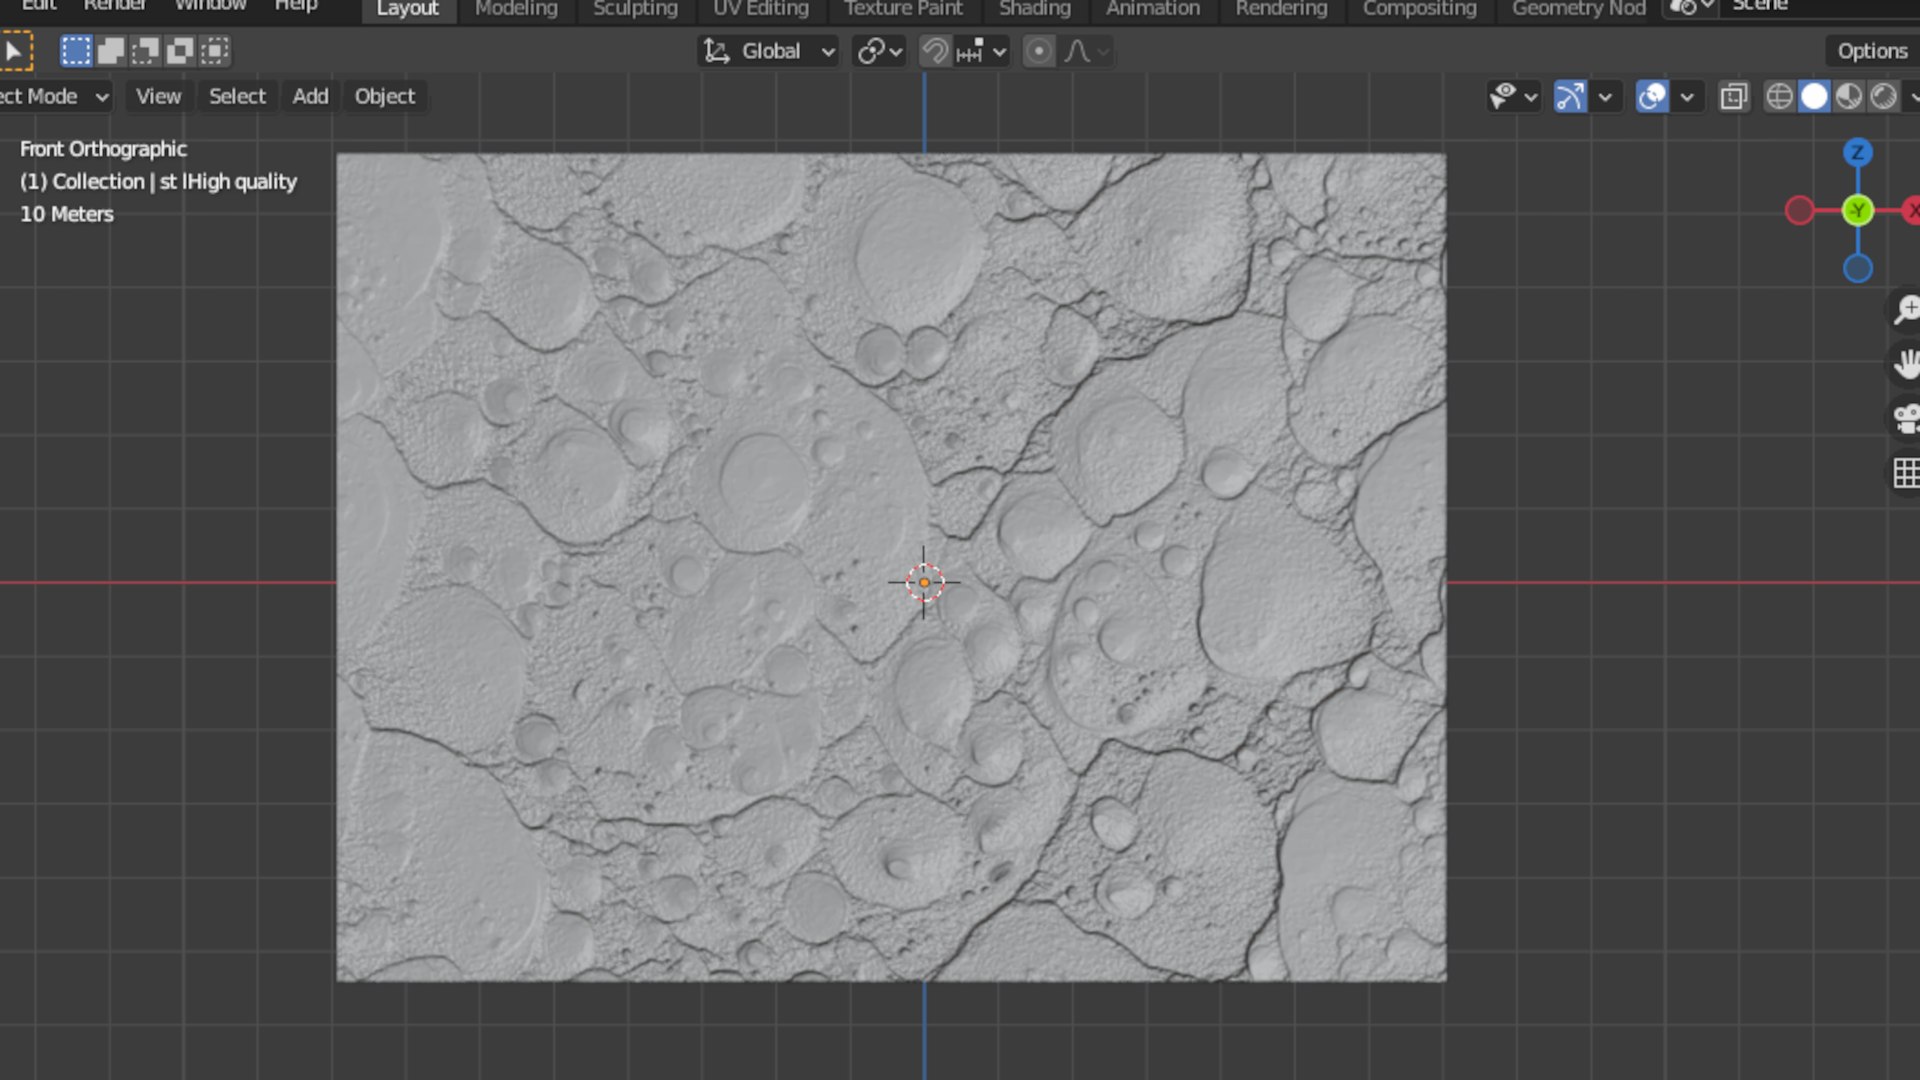The width and height of the screenshot is (1920, 1080).
Task: Click the zoom magnifier viewport icon
Action: (1905, 310)
